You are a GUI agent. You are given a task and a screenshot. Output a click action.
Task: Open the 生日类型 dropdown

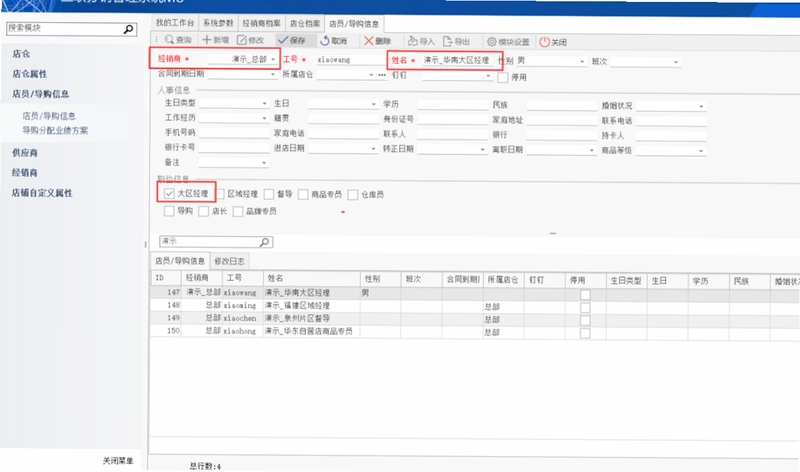[265, 103]
